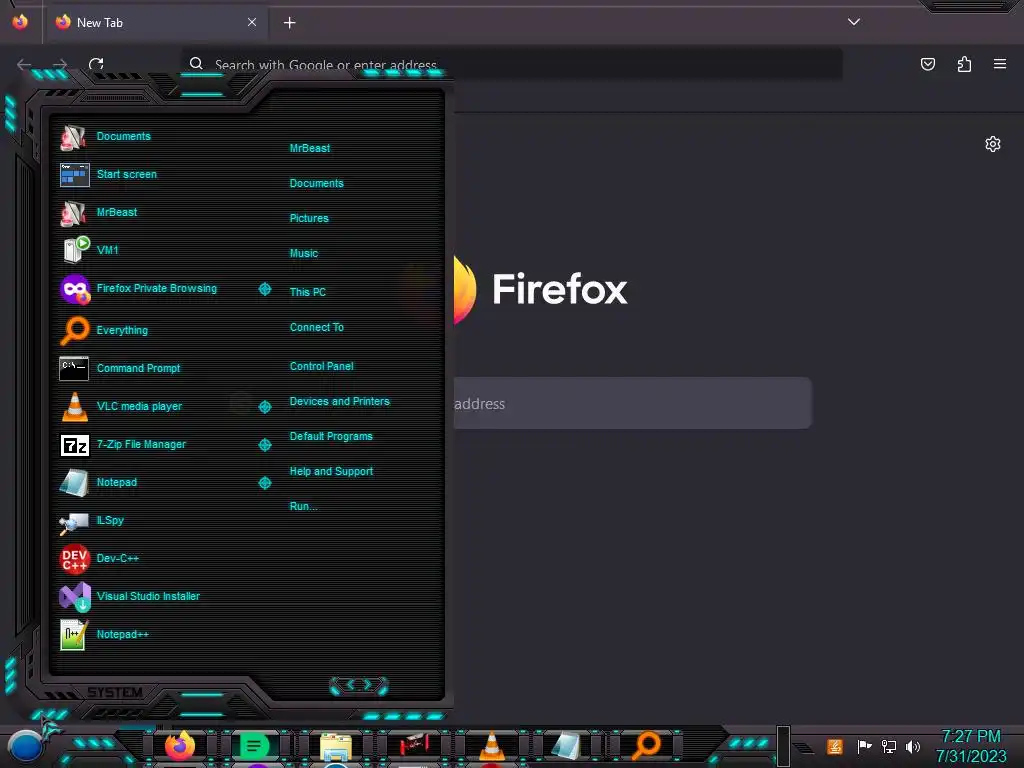Screen dimensions: 1024x768
Task: Reload the current Firefox page
Action: point(96,64)
